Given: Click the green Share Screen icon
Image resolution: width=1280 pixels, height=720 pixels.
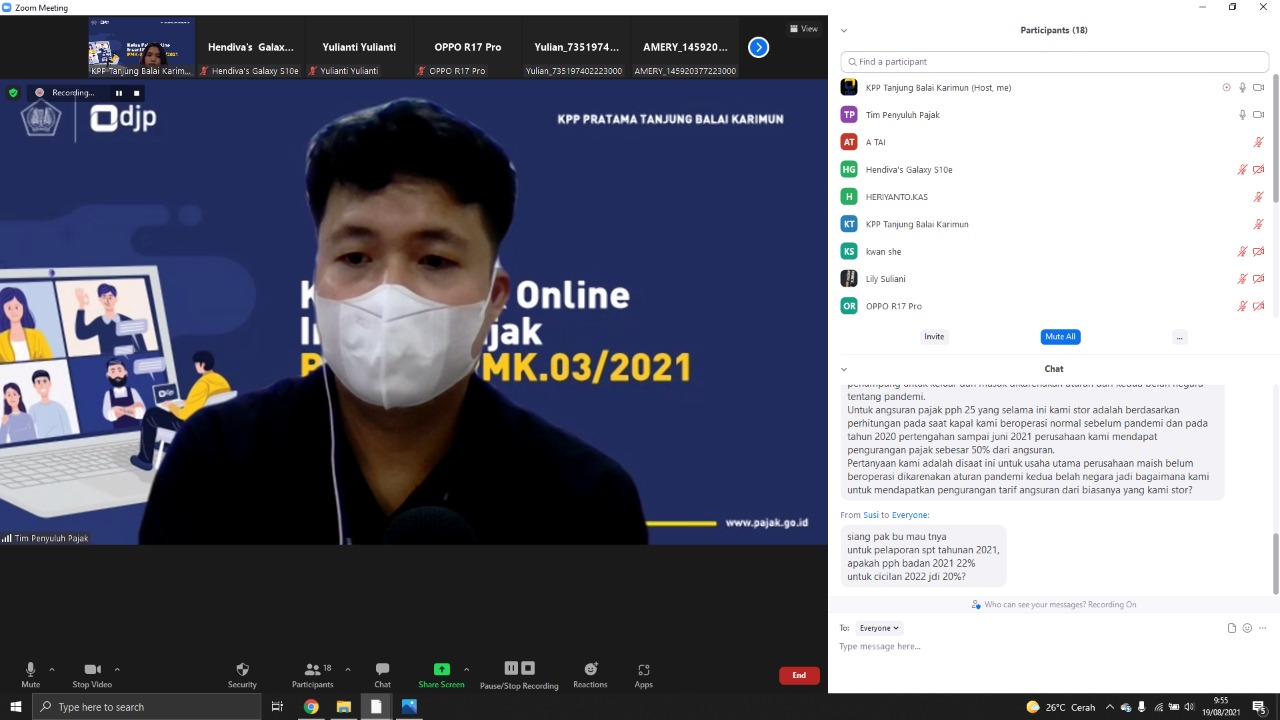Looking at the screenshot, I should click(441, 669).
